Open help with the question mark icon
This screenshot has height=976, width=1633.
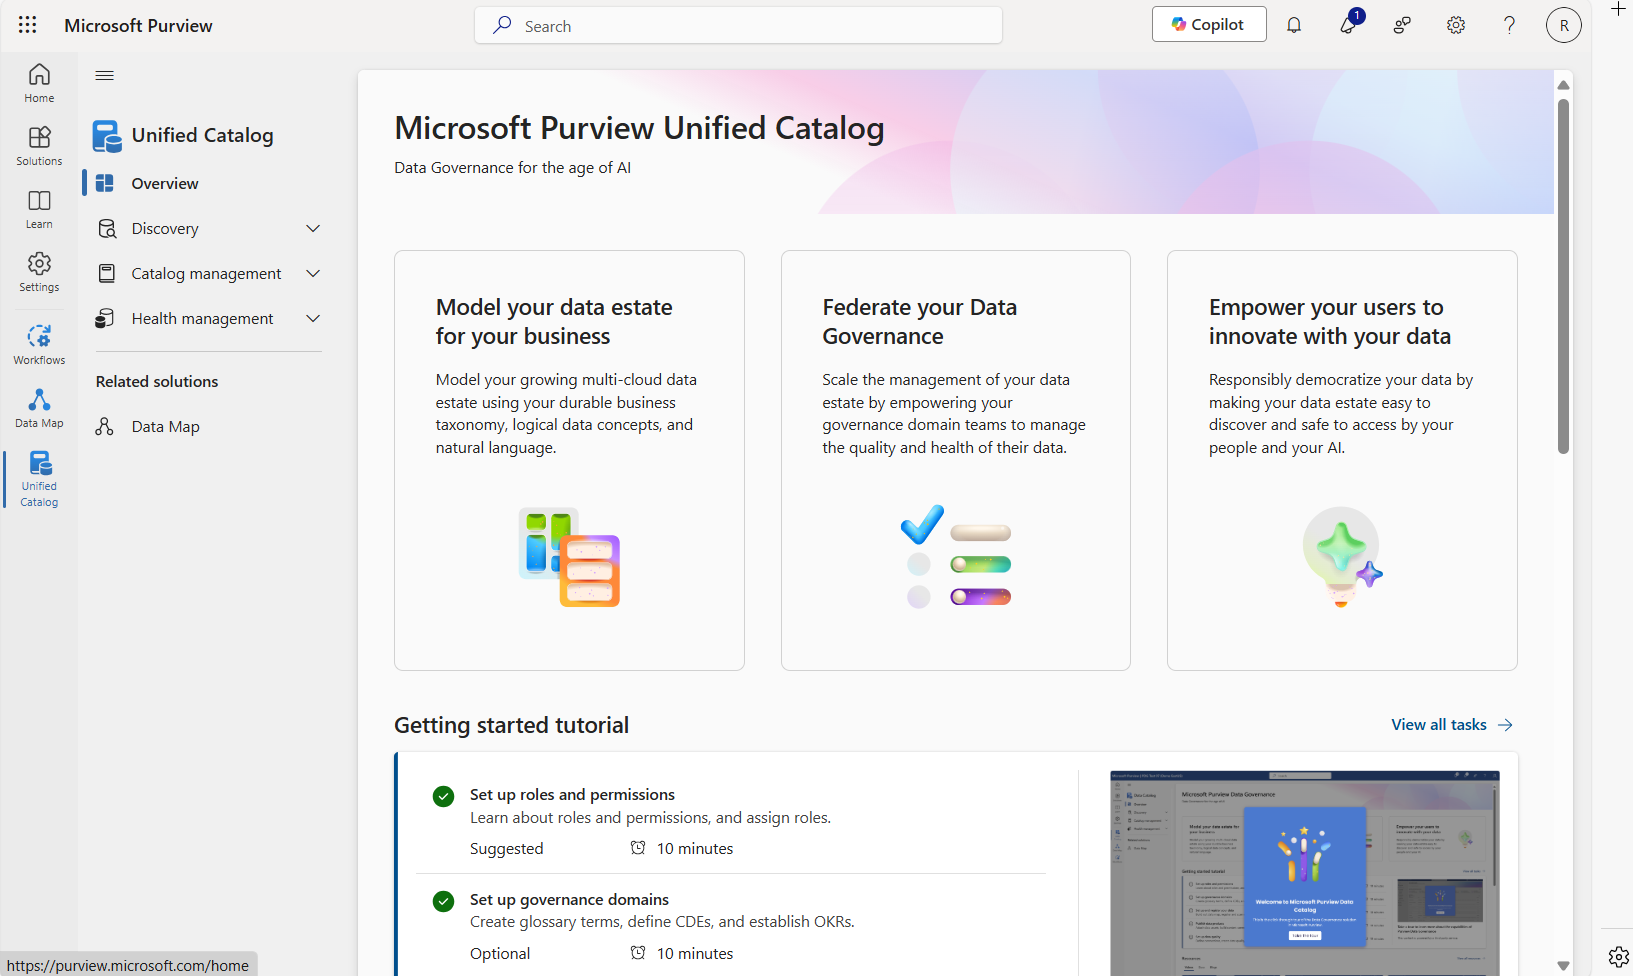point(1509,24)
